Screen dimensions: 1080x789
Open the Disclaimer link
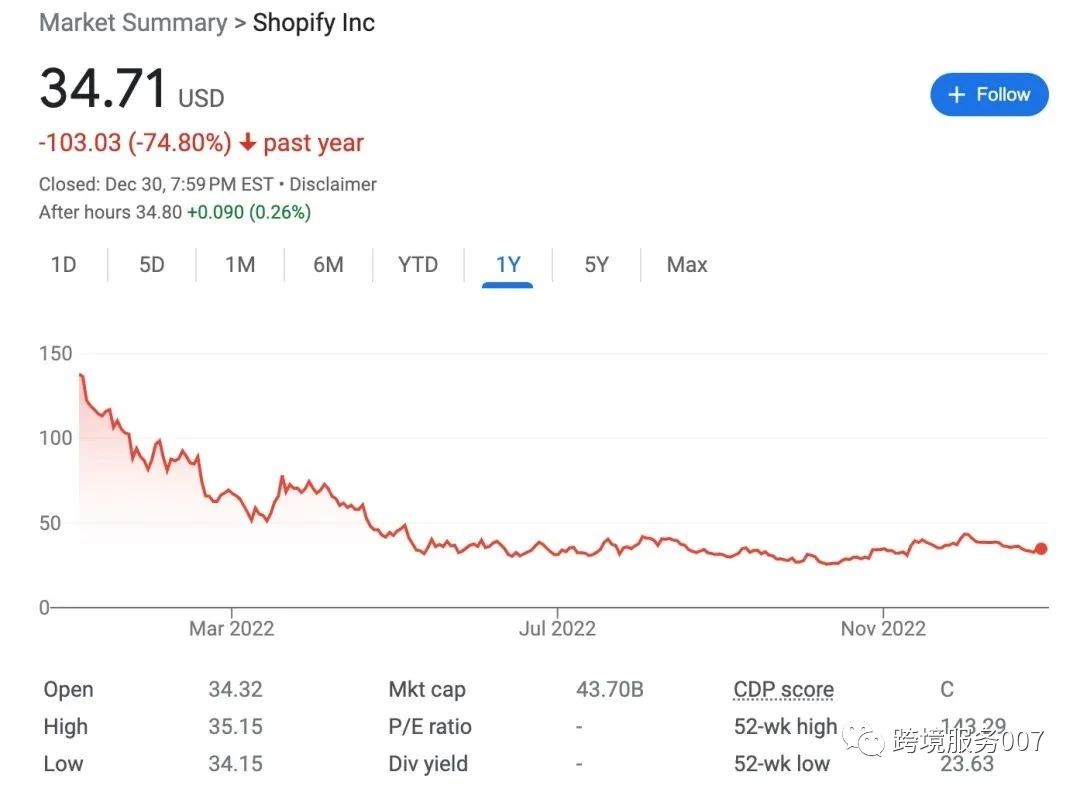click(x=333, y=184)
